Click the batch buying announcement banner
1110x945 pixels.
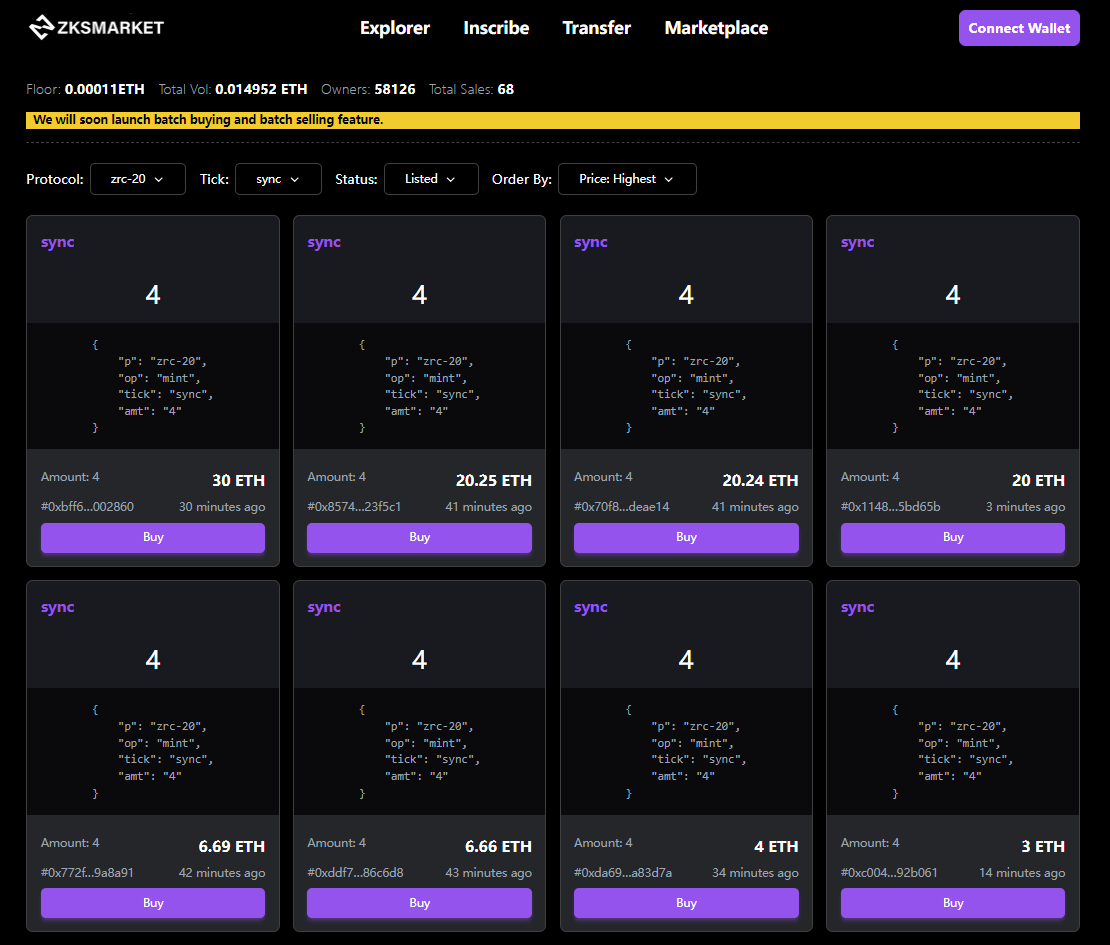[553, 120]
